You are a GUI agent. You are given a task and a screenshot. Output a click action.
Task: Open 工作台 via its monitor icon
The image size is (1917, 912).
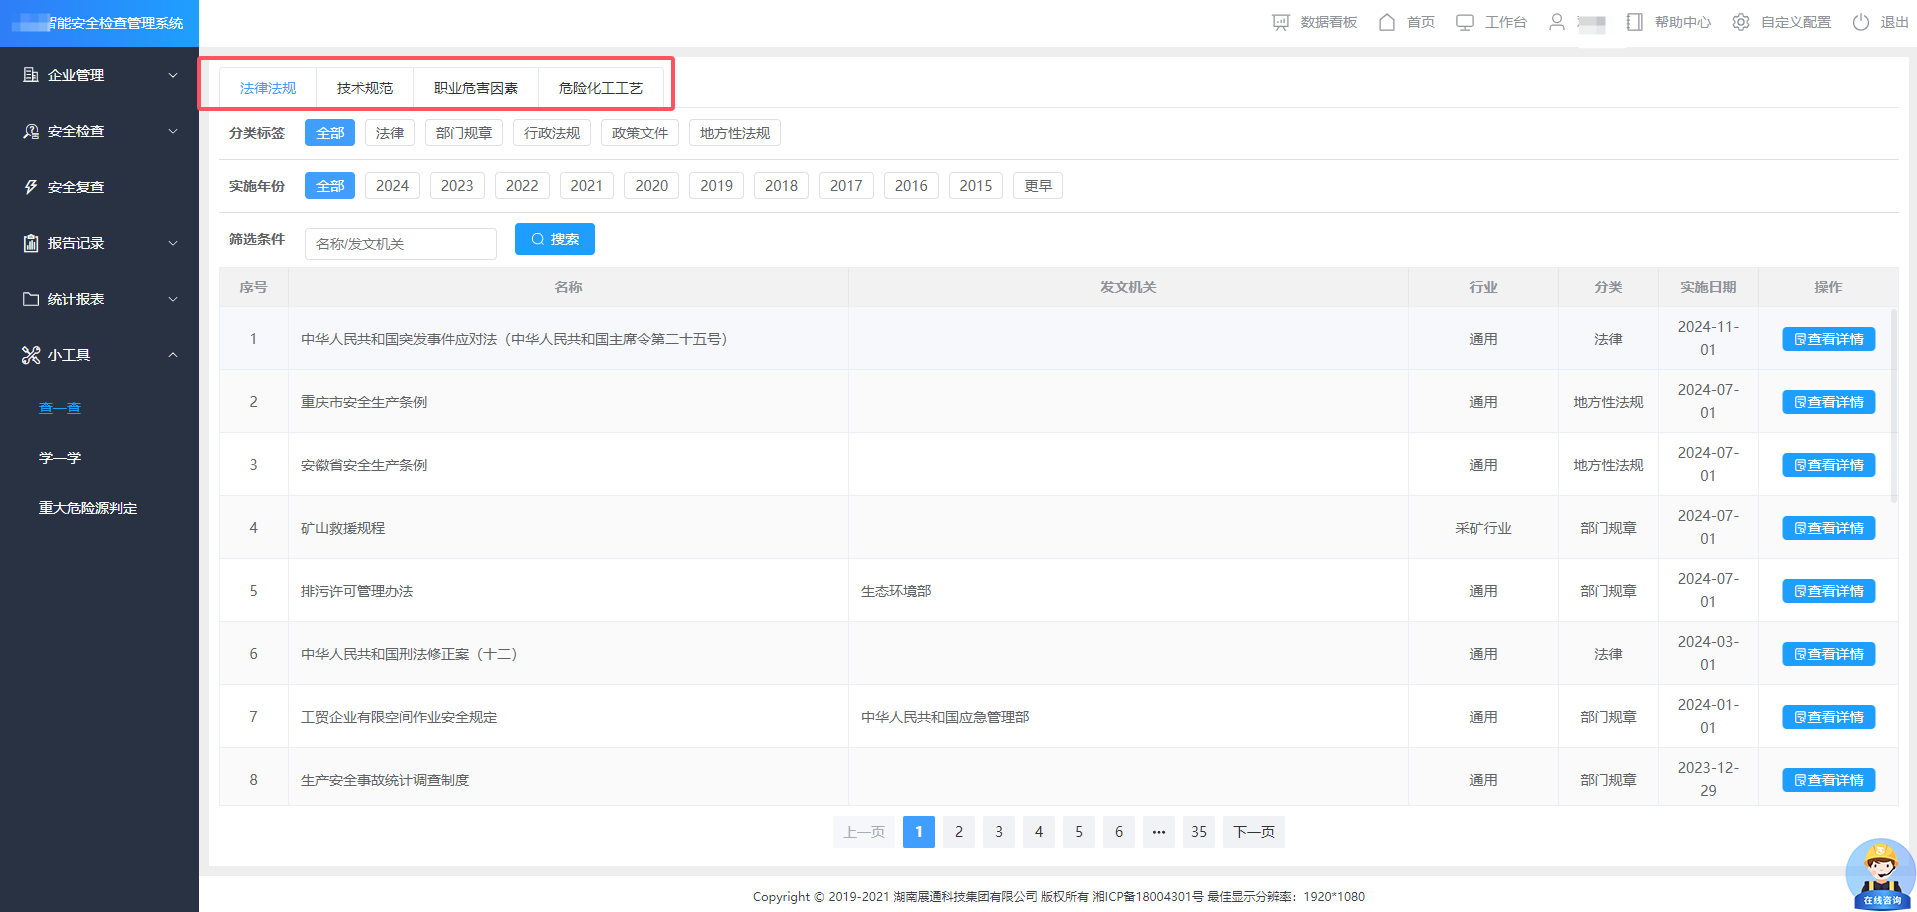tap(1465, 22)
